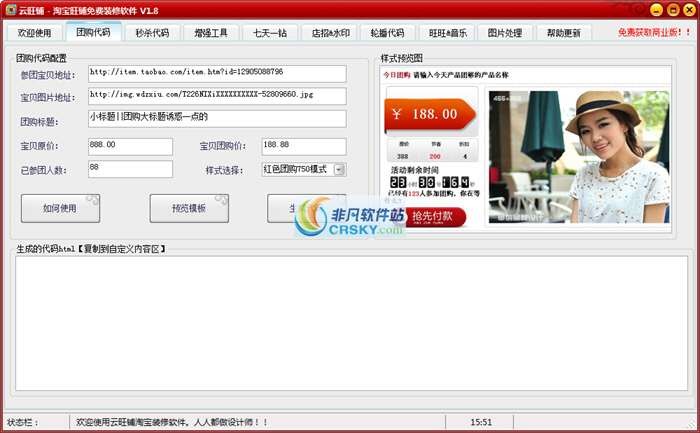700x433 pixels.
Task: Click the 15:51 time in status bar
Action: [481, 422]
